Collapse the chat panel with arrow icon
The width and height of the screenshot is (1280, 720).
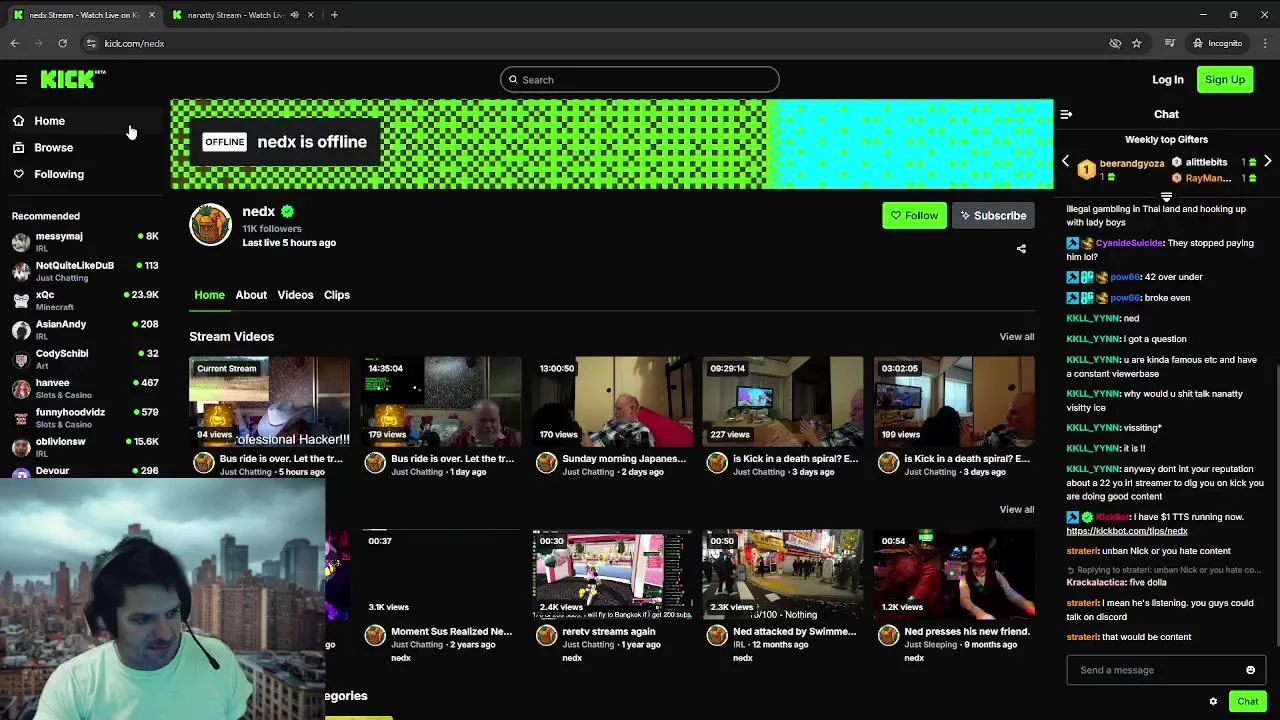[x=1066, y=114]
